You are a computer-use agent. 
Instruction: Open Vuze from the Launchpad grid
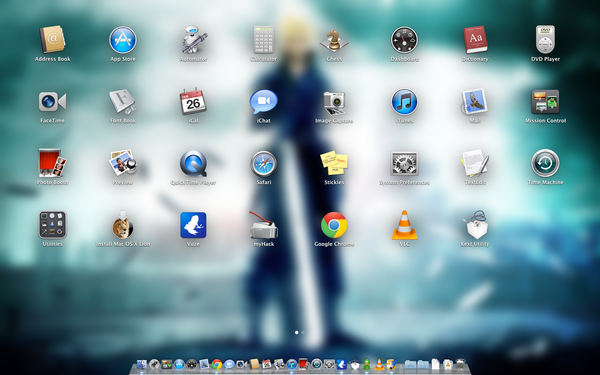pos(193,225)
